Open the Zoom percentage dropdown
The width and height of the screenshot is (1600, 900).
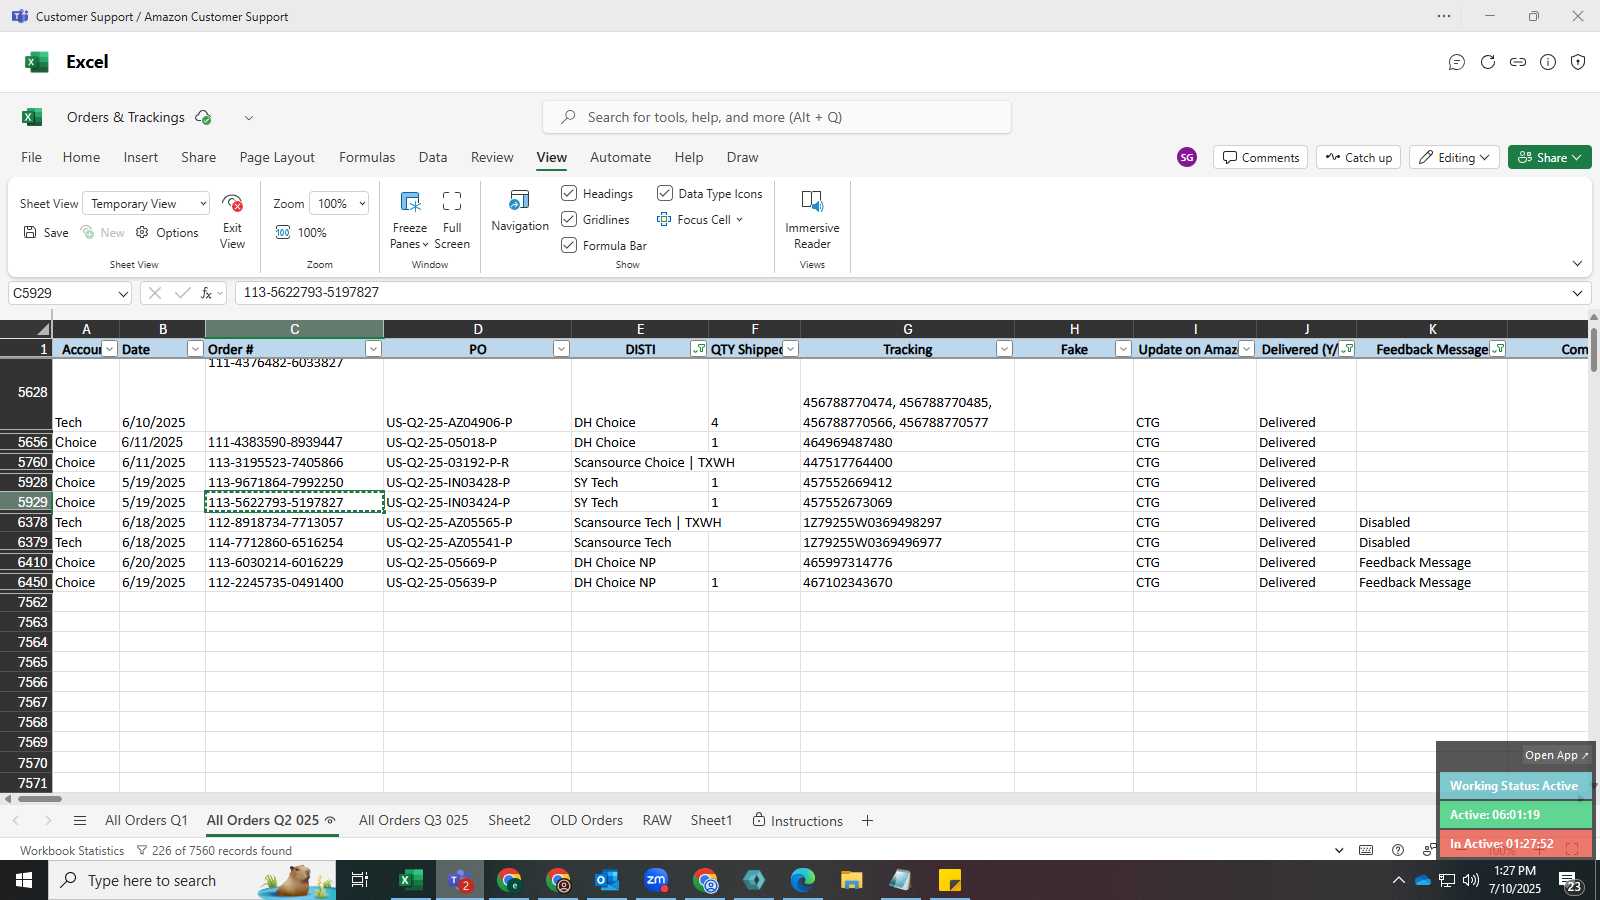pos(339,203)
